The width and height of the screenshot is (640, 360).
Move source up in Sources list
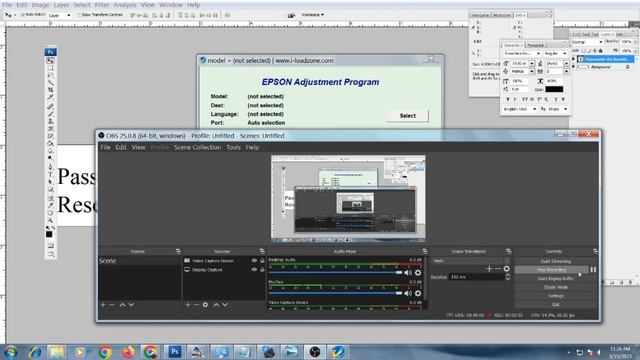click(216, 304)
